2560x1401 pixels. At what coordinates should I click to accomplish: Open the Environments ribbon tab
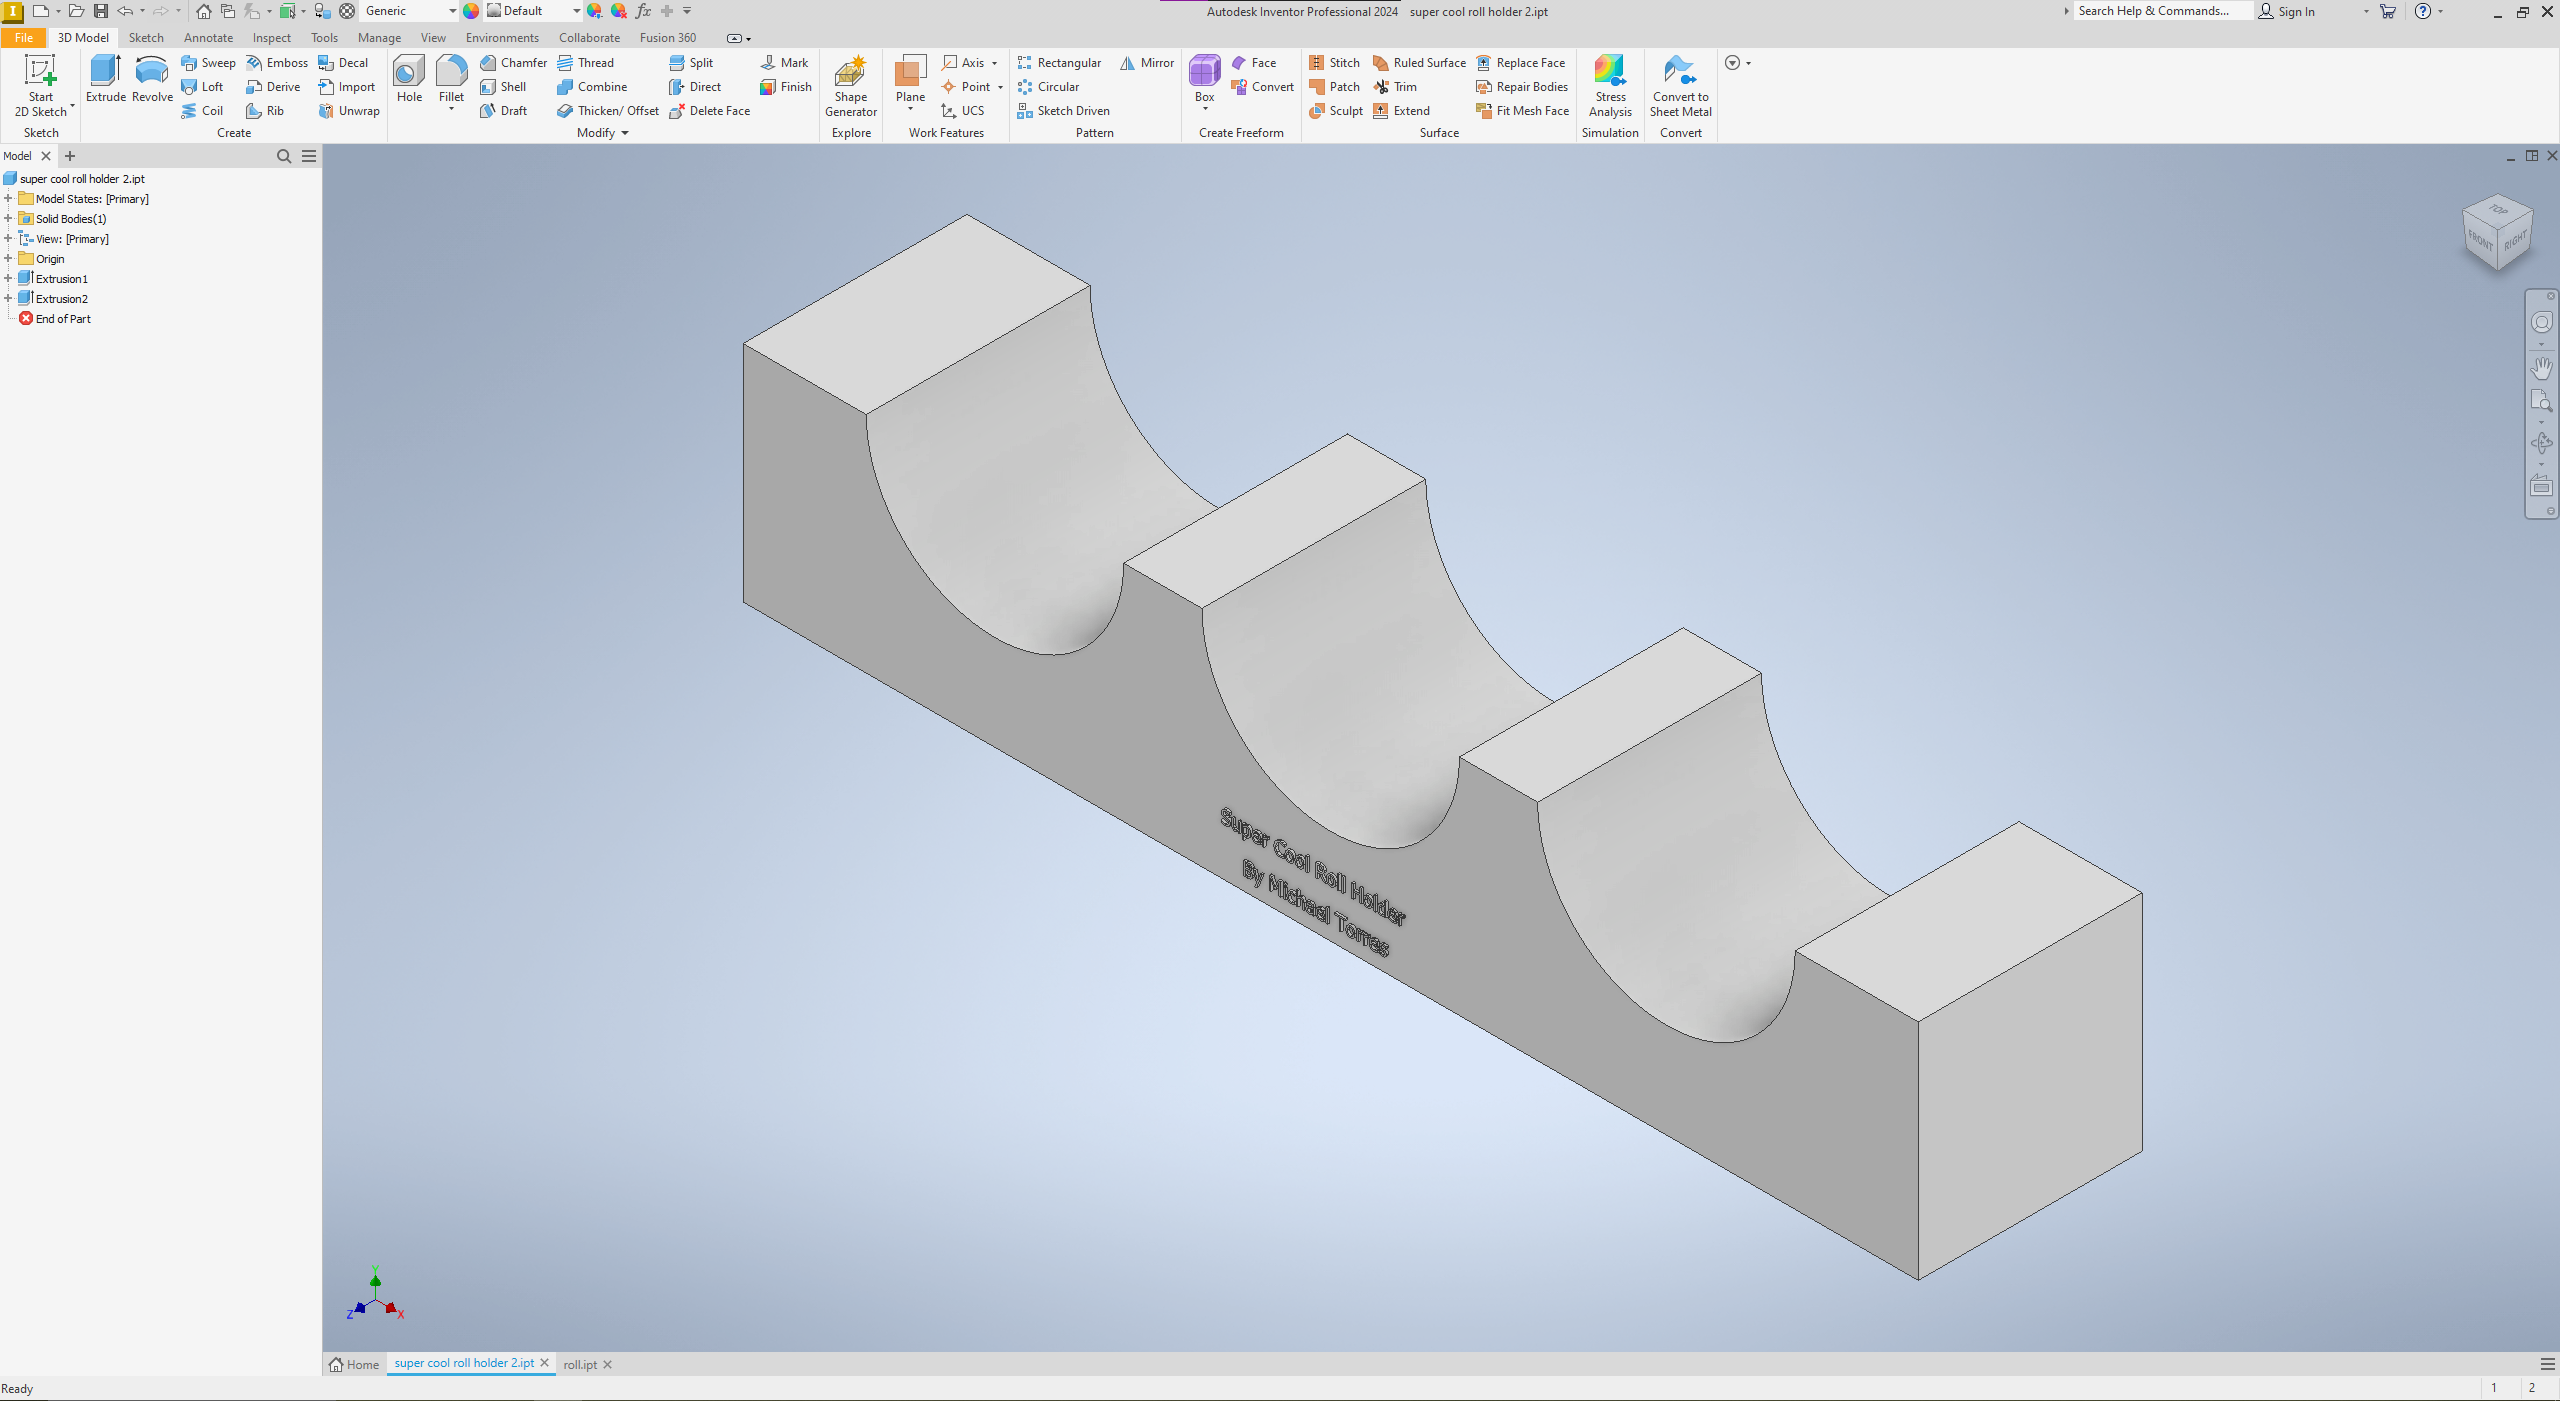tap(502, 38)
